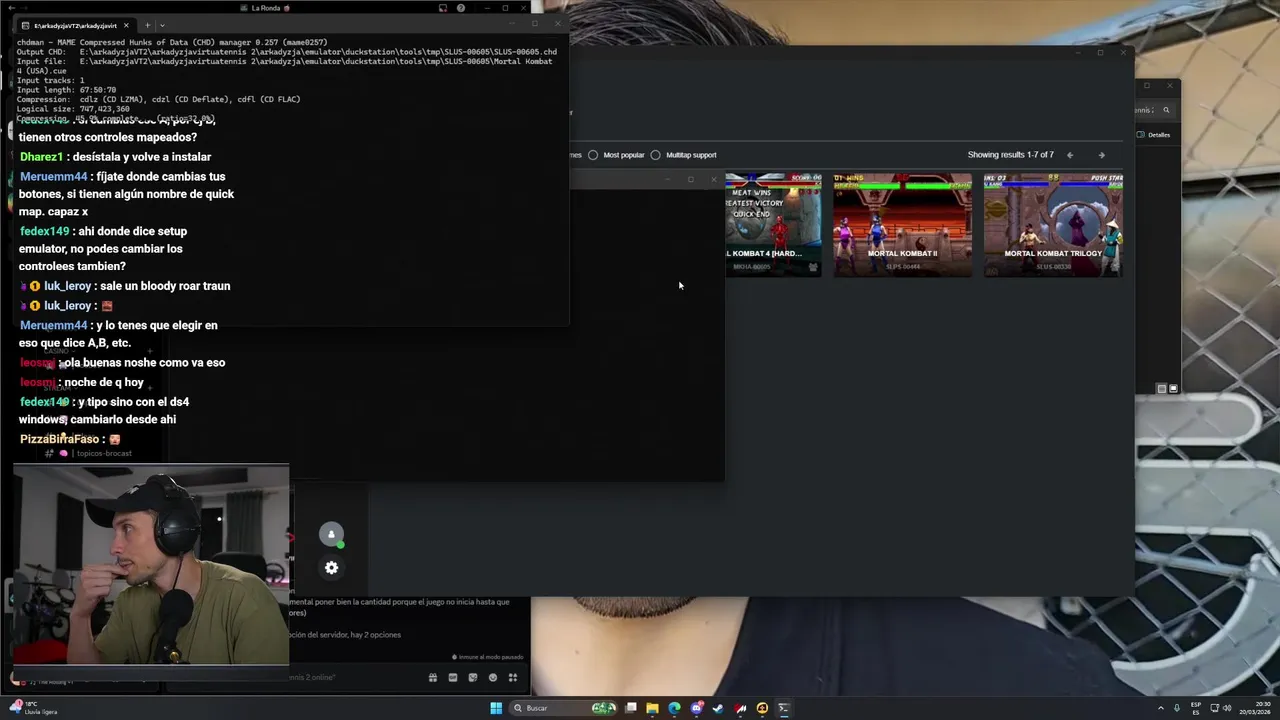Open the sticker picker in Discord chat bar

point(472,678)
